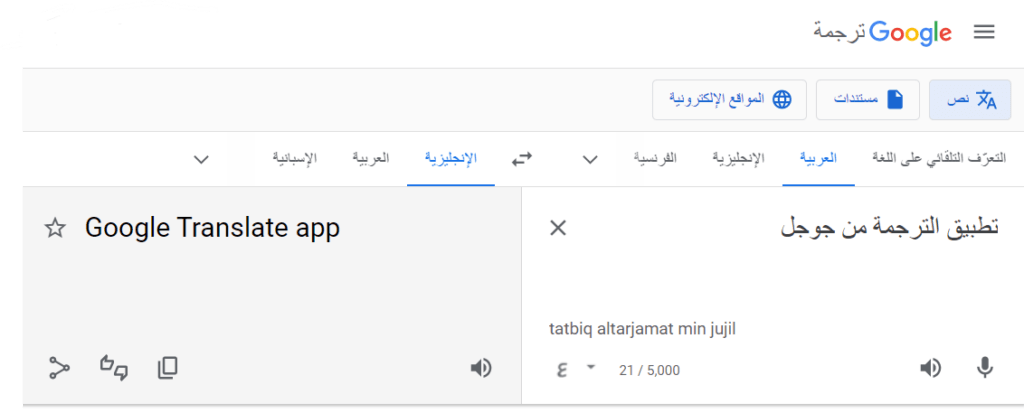
Task: Choose الإسبانية as the target language
Action: tap(295, 159)
